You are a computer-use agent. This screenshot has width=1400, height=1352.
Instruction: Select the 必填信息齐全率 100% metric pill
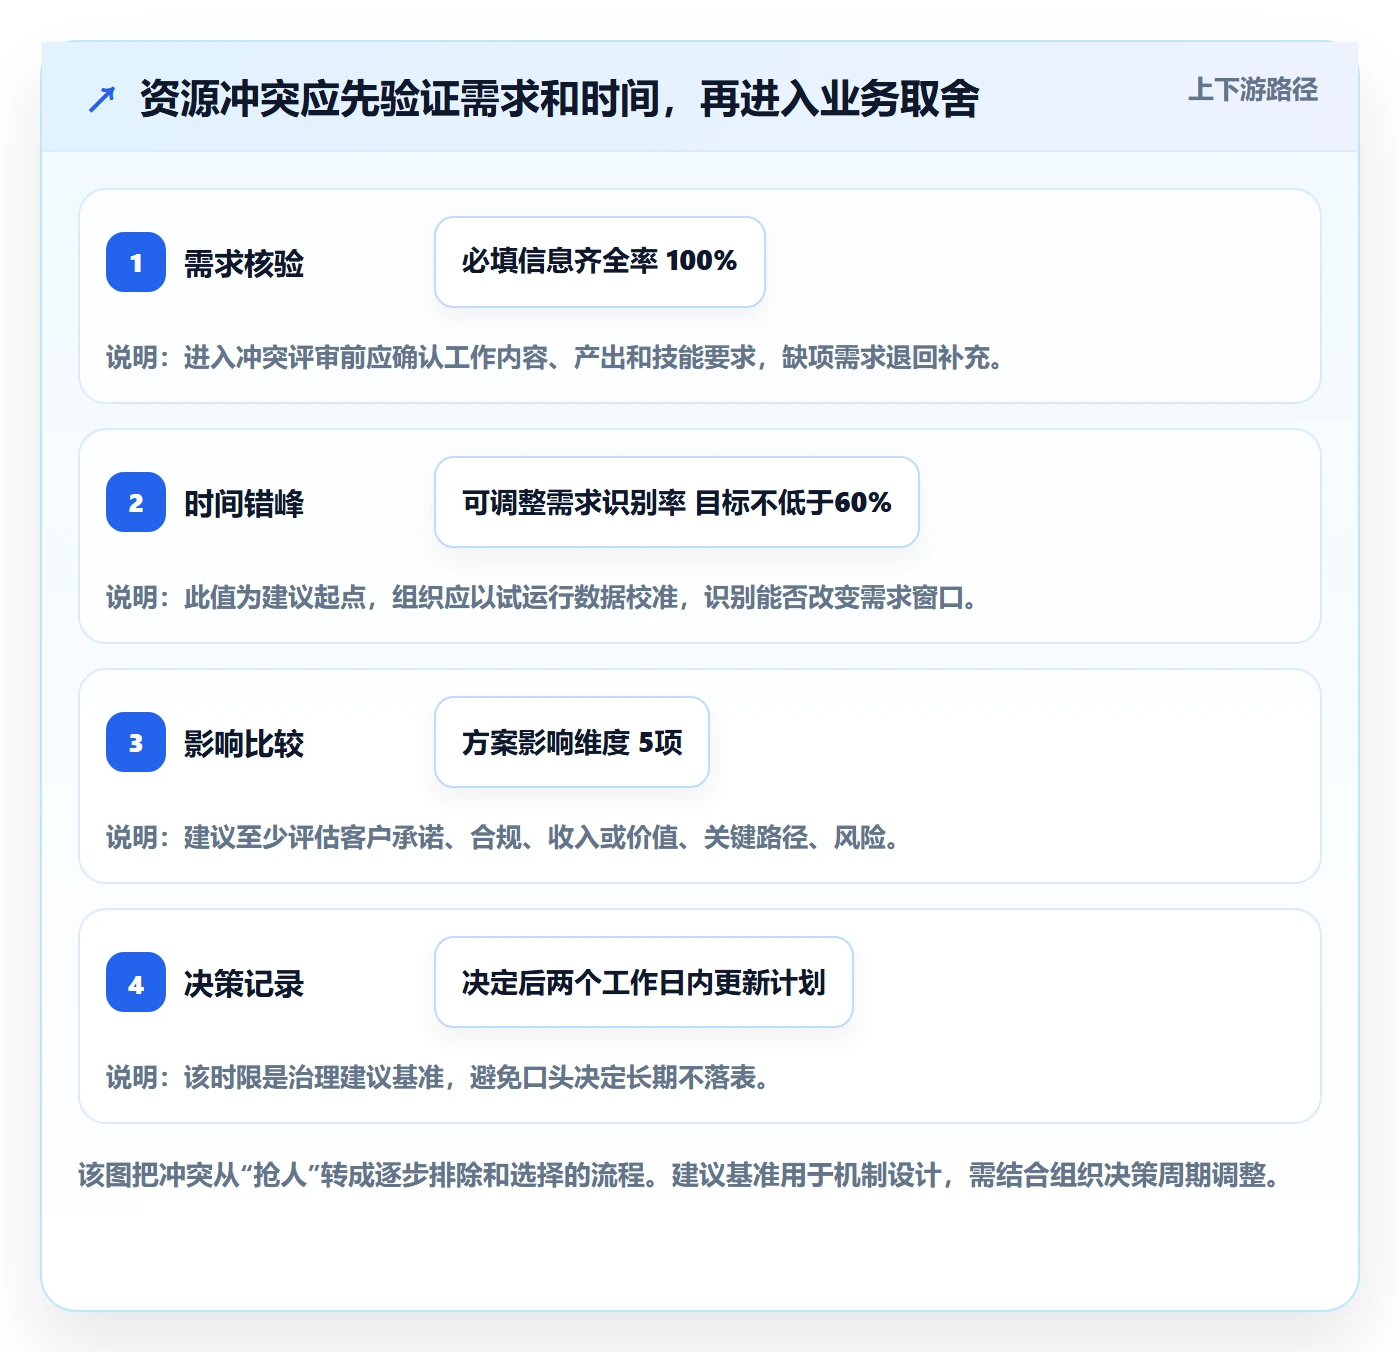(600, 262)
